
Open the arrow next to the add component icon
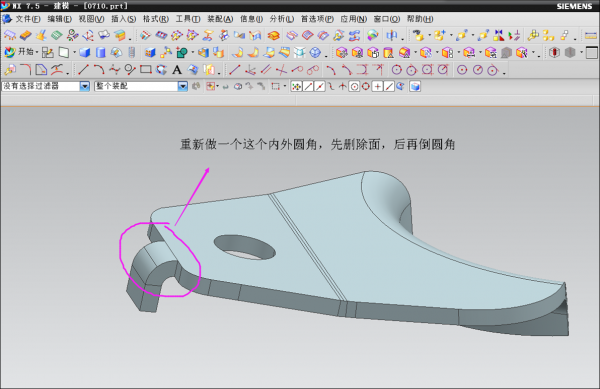pyautogui.click(x=451, y=36)
